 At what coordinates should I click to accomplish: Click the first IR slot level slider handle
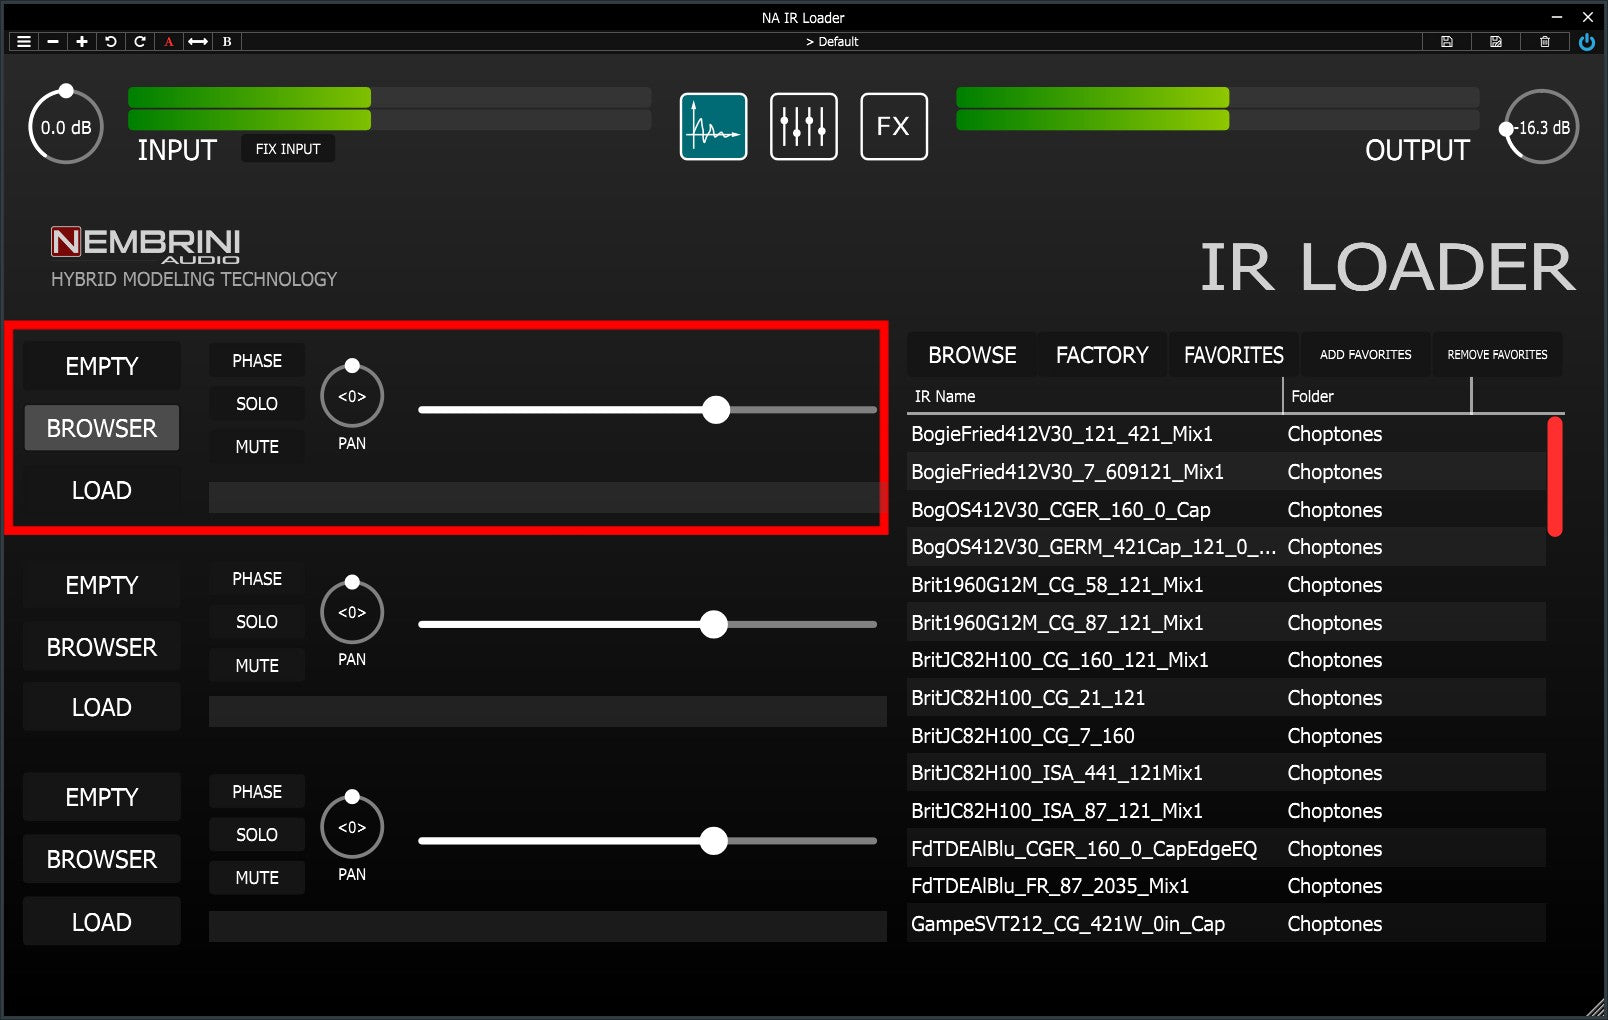coord(716,410)
